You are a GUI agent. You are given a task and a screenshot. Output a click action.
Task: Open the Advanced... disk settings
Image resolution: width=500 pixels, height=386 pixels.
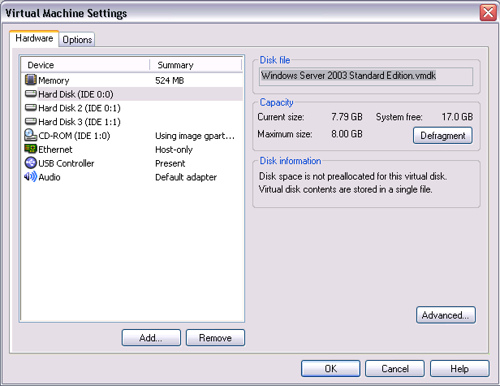[446, 315]
